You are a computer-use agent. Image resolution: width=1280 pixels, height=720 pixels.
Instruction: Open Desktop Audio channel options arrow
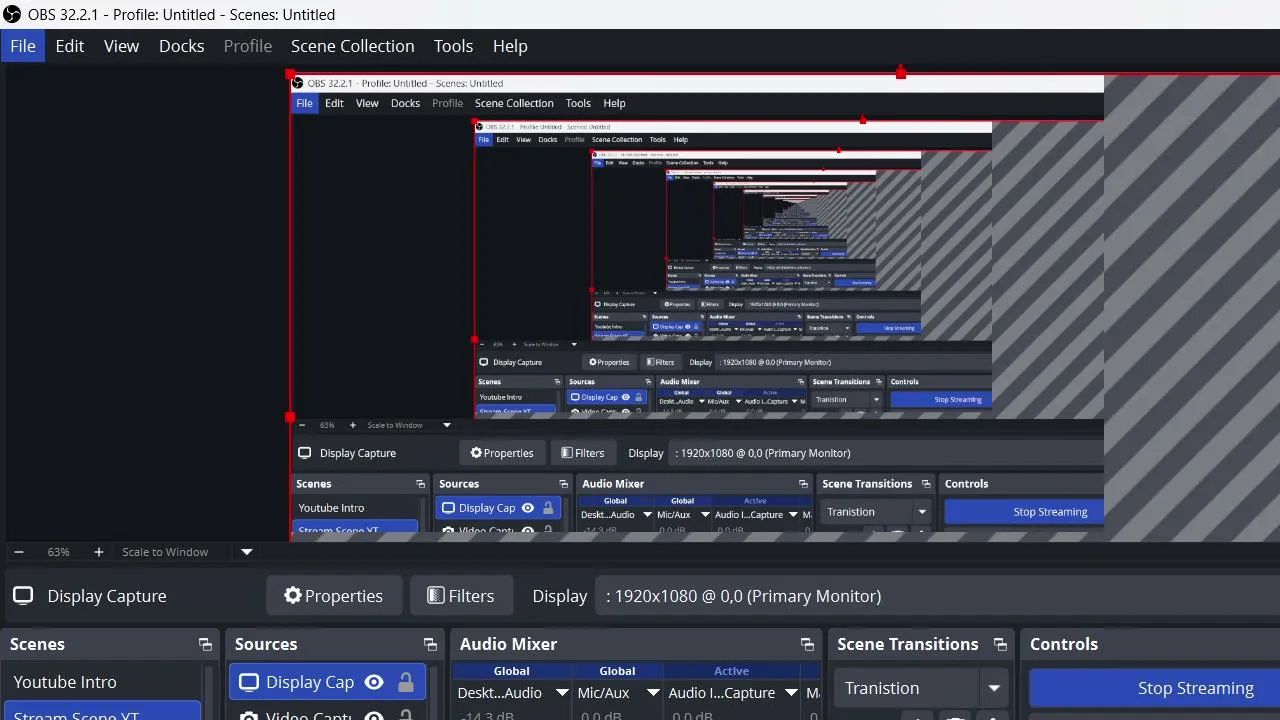[x=562, y=692]
